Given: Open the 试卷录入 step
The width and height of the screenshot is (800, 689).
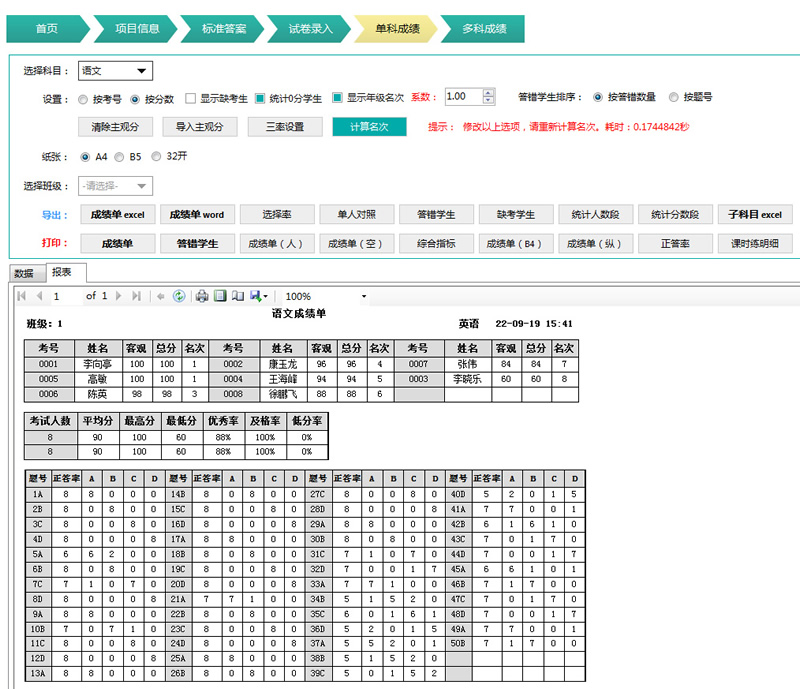Looking at the screenshot, I should click(310, 29).
